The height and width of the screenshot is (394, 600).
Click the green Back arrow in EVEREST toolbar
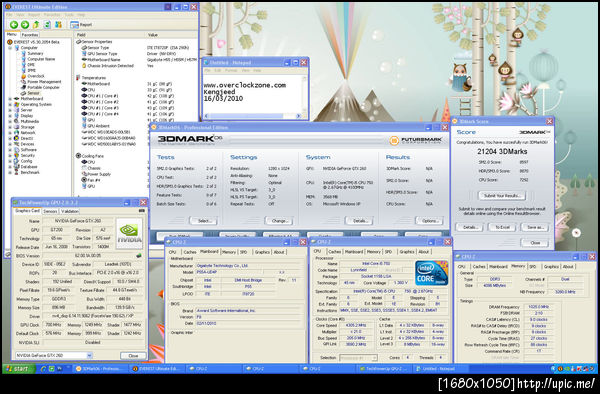tap(14, 24)
